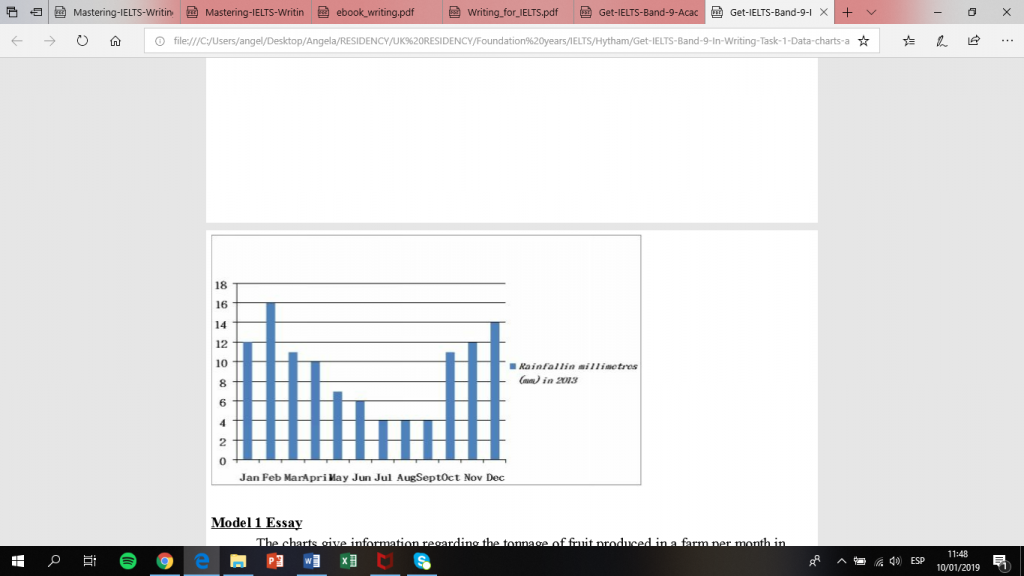The height and width of the screenshot is (576, 1024).
Task: Open Task View on the taskbar
Action: point(87,562)
